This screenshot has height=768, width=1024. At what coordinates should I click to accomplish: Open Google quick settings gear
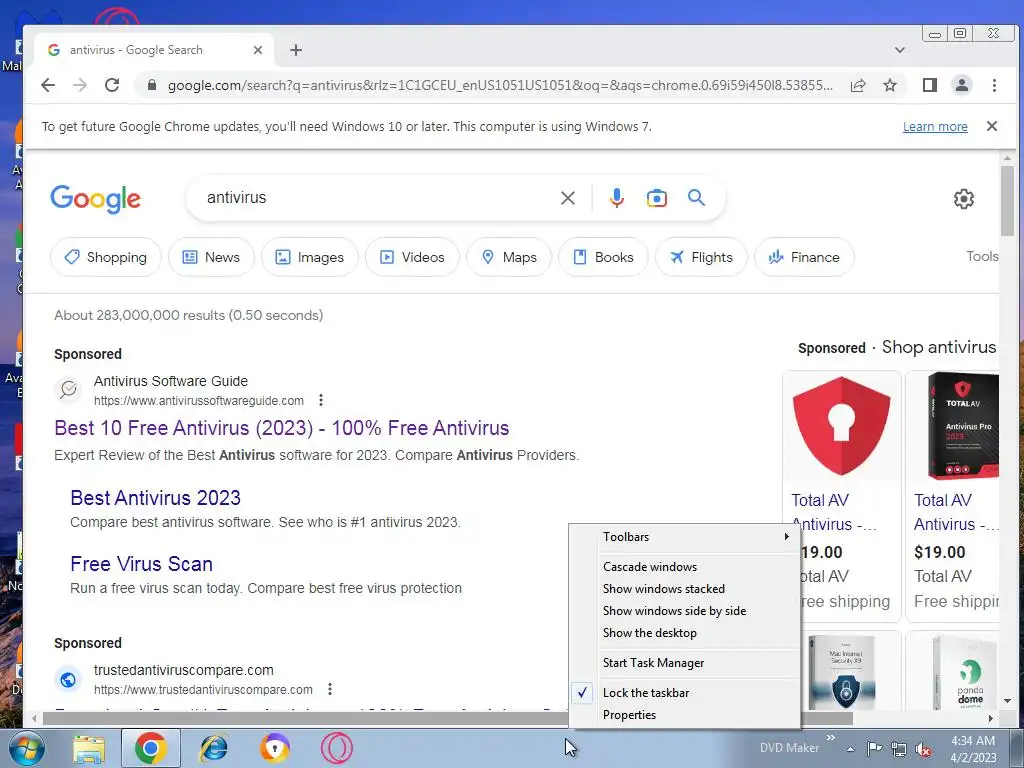click(963, 199)
